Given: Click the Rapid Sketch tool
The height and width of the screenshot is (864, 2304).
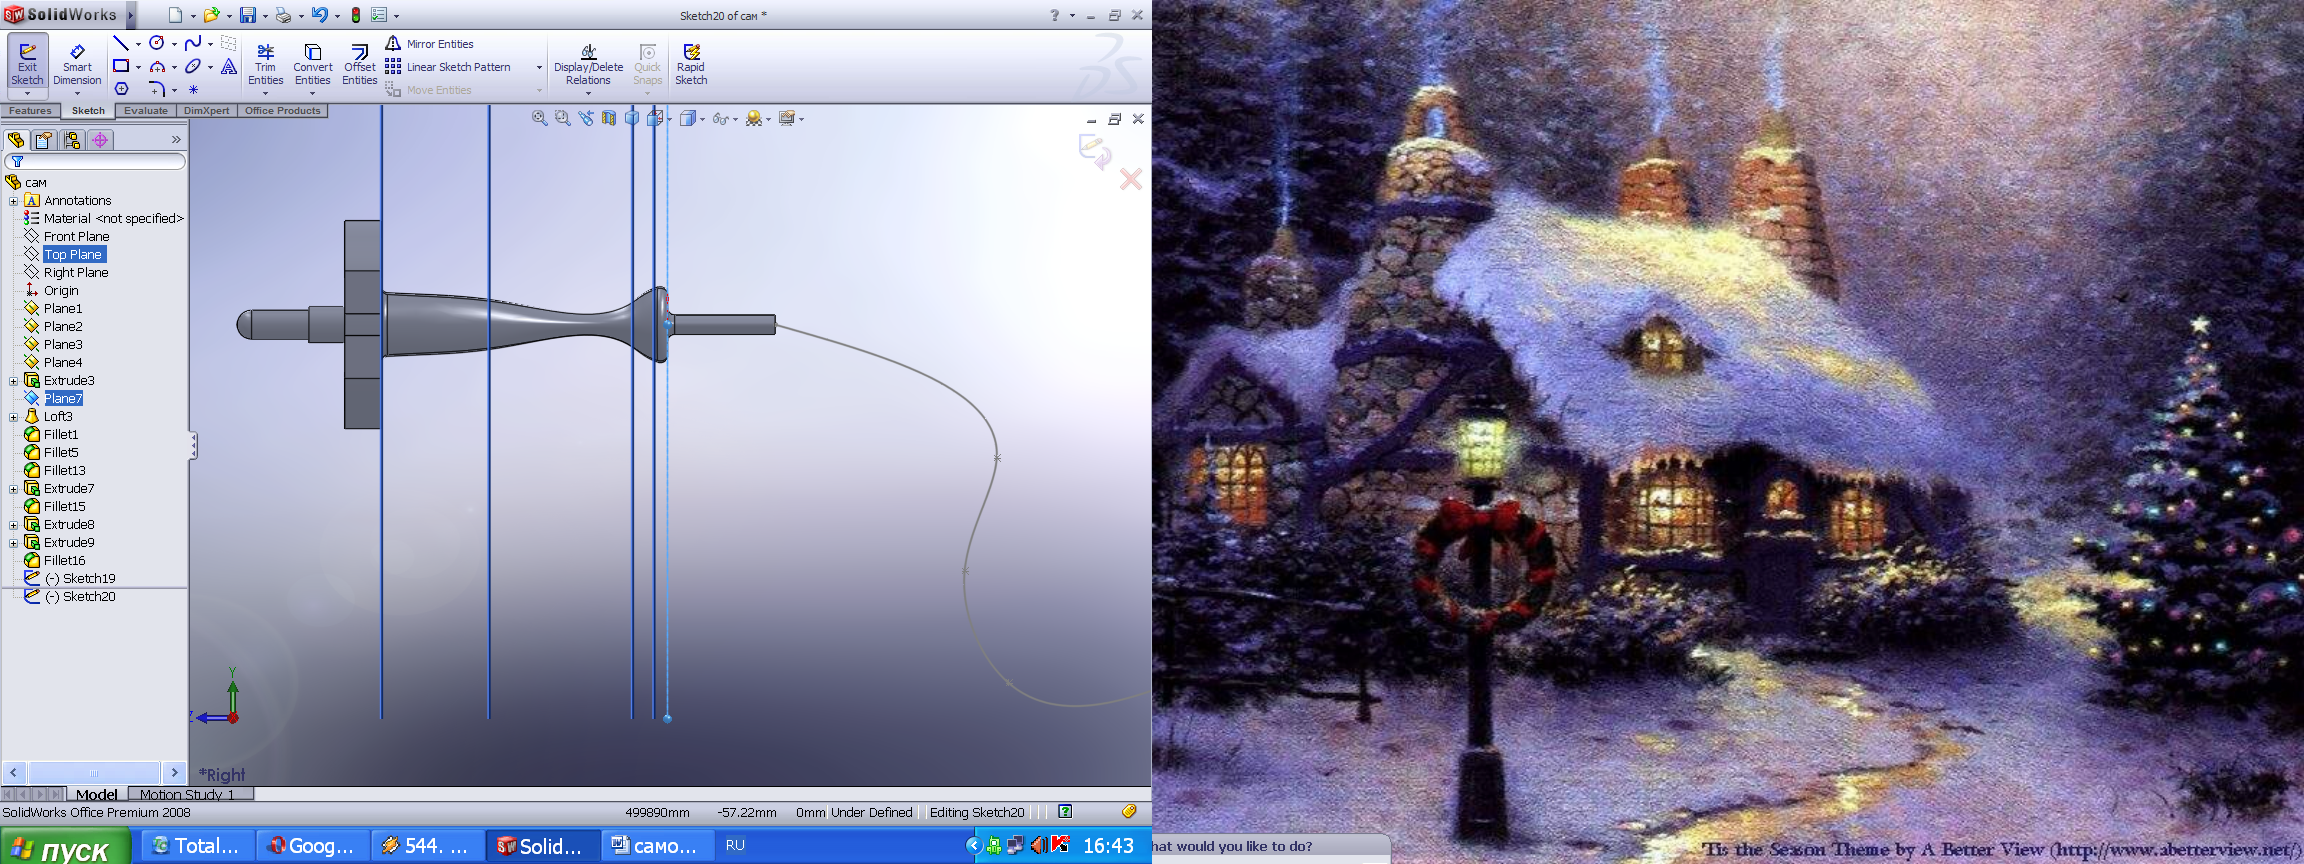Looking at the screenshot, I should [691, 64].
